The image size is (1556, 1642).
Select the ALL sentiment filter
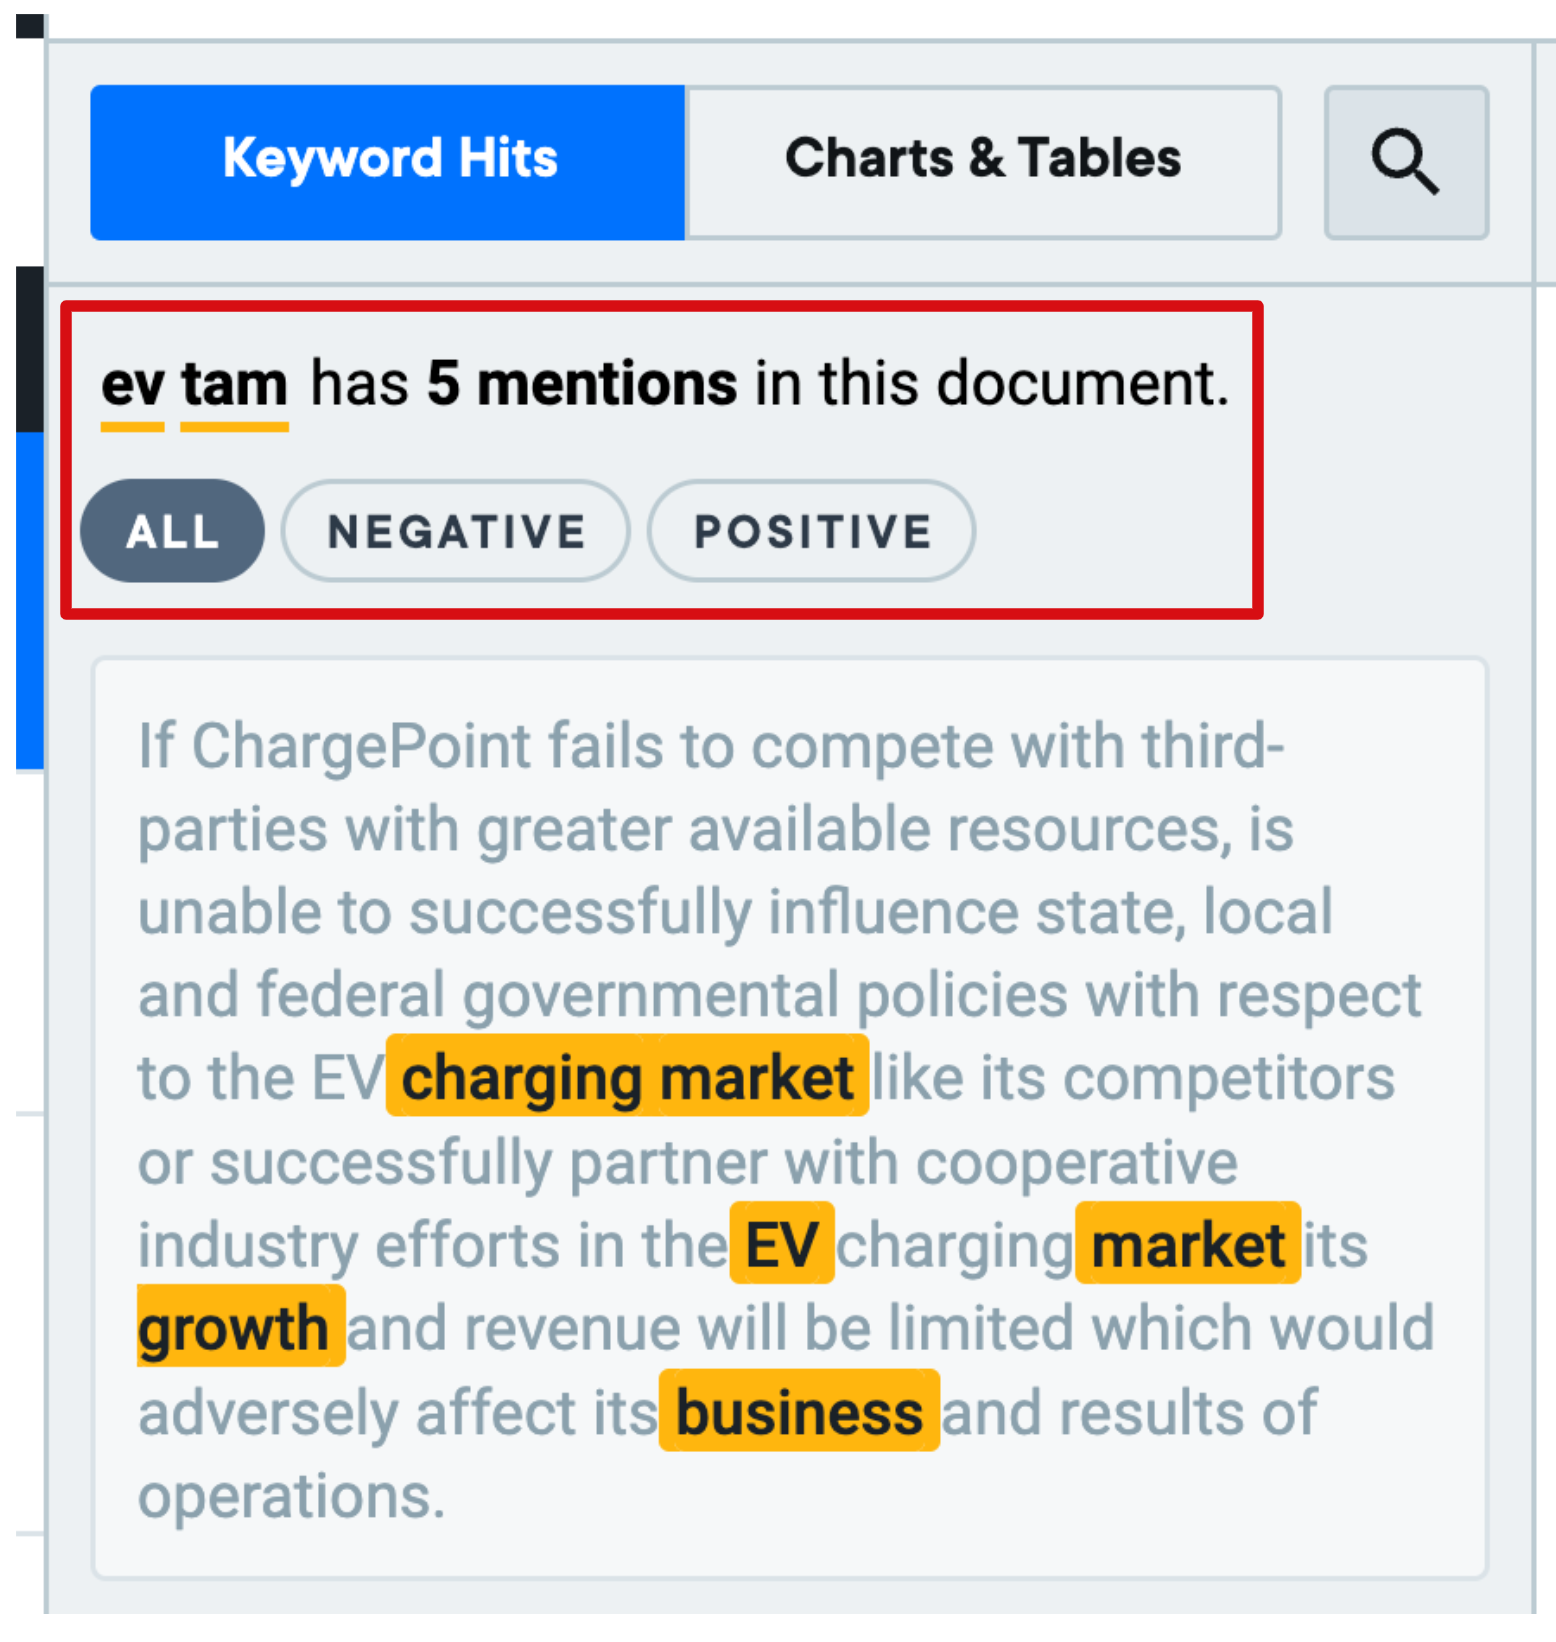pyautogui.click(x=172, y=531)
